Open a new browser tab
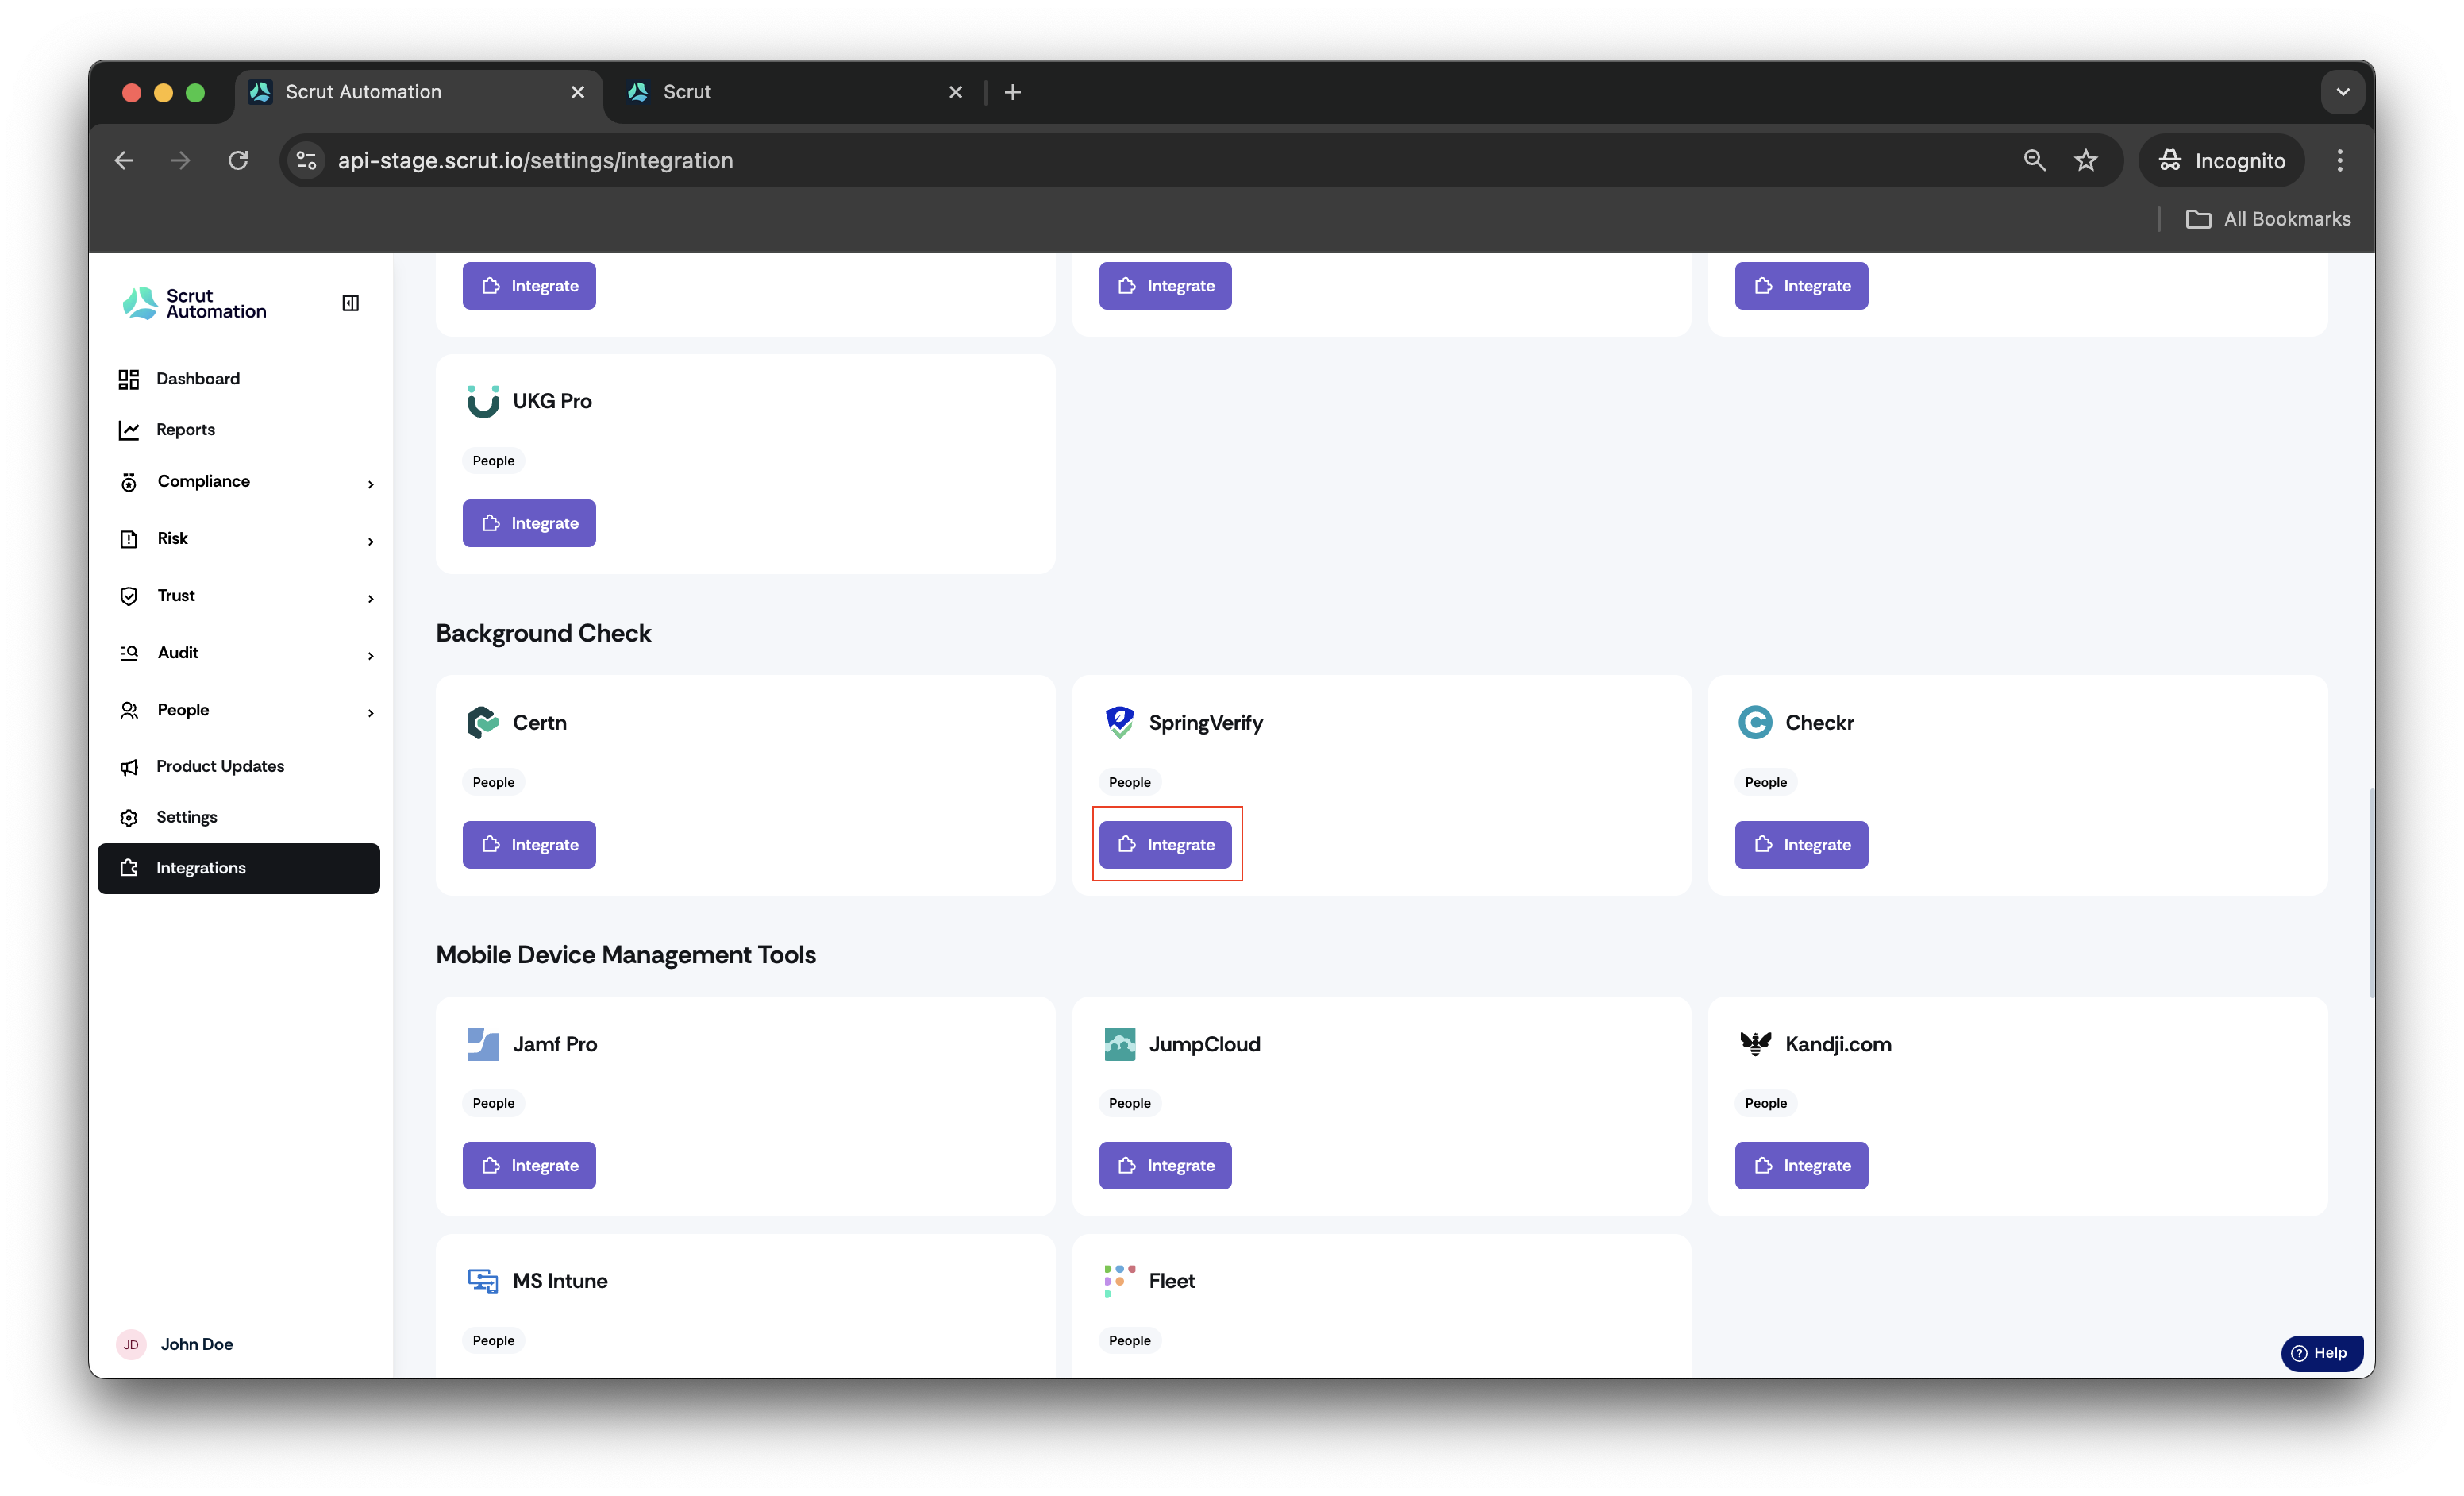 pyautogui.click(x=1013, y=92)
